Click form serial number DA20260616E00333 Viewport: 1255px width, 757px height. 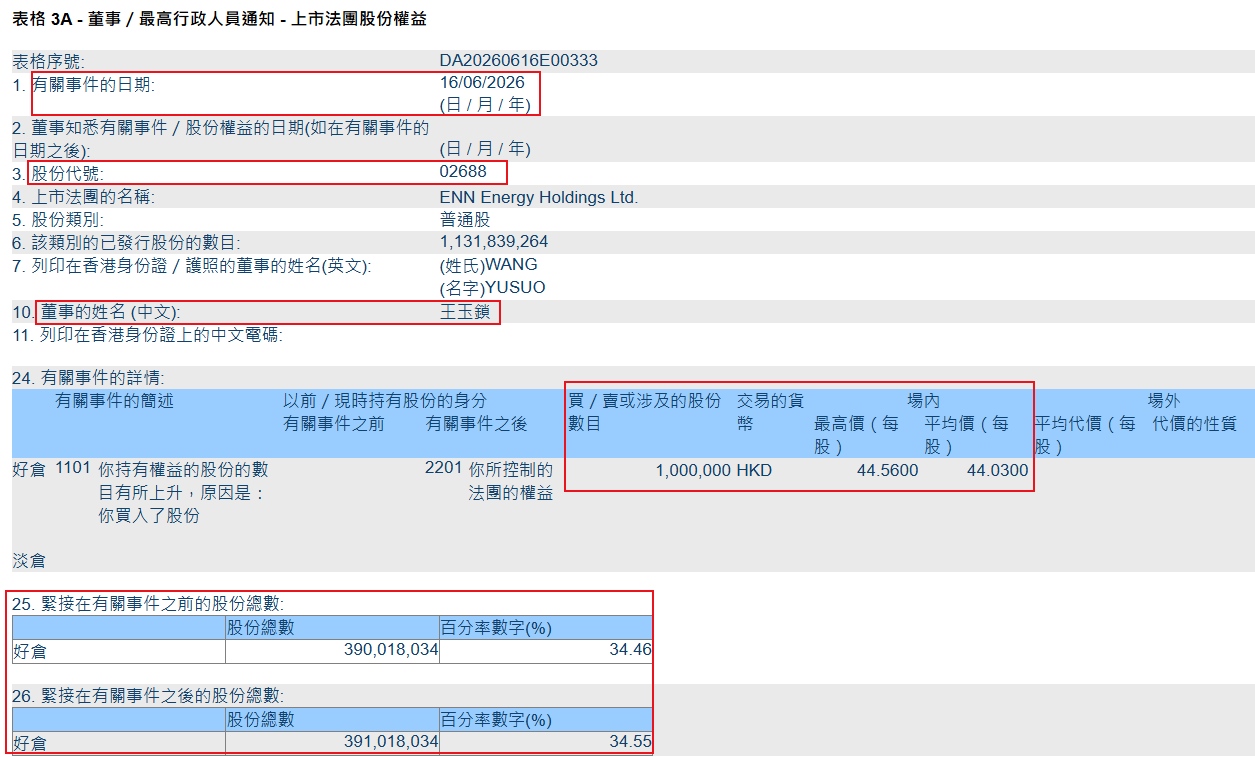pyautogui.click(x=518, y=60)
